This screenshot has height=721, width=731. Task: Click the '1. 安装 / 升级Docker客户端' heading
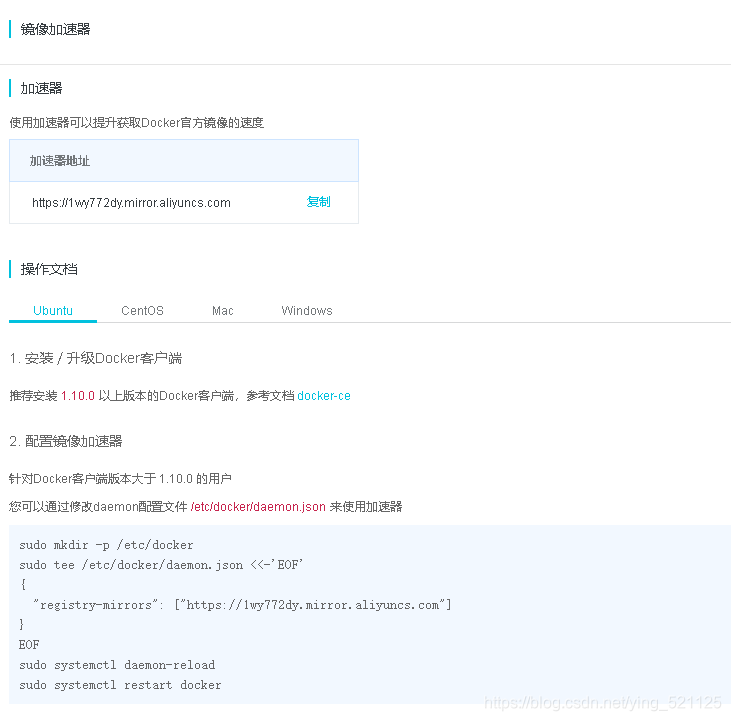click(96, 358)
